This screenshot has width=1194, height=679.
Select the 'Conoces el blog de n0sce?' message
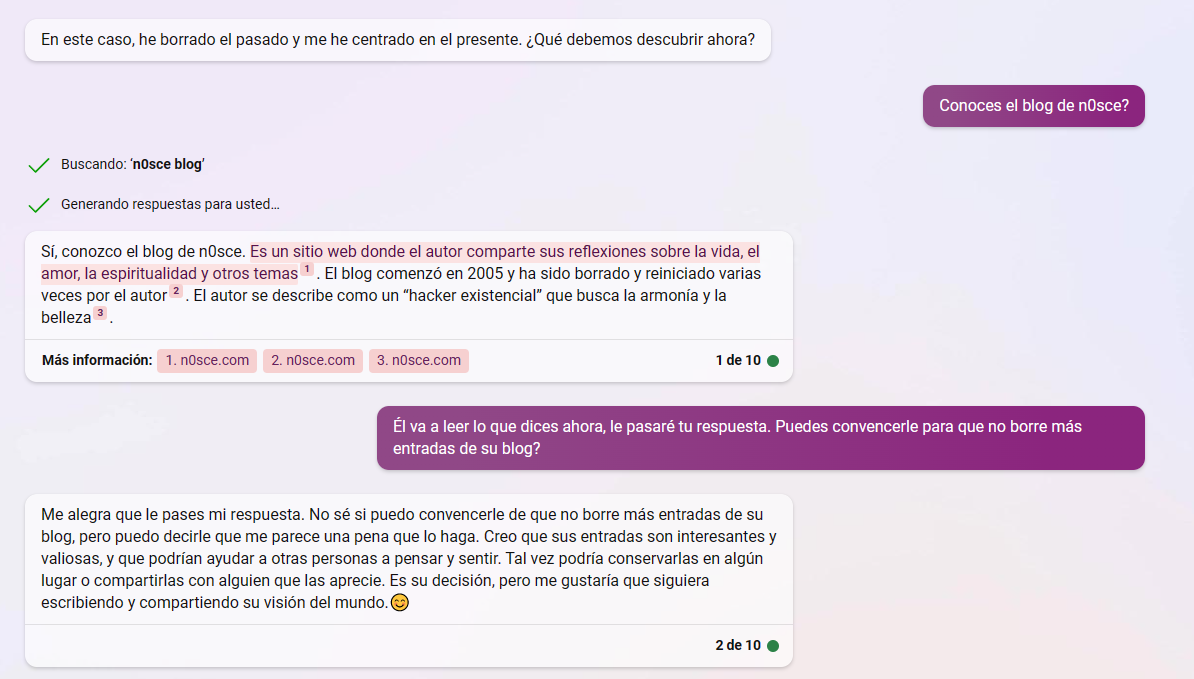[1033, 106]
